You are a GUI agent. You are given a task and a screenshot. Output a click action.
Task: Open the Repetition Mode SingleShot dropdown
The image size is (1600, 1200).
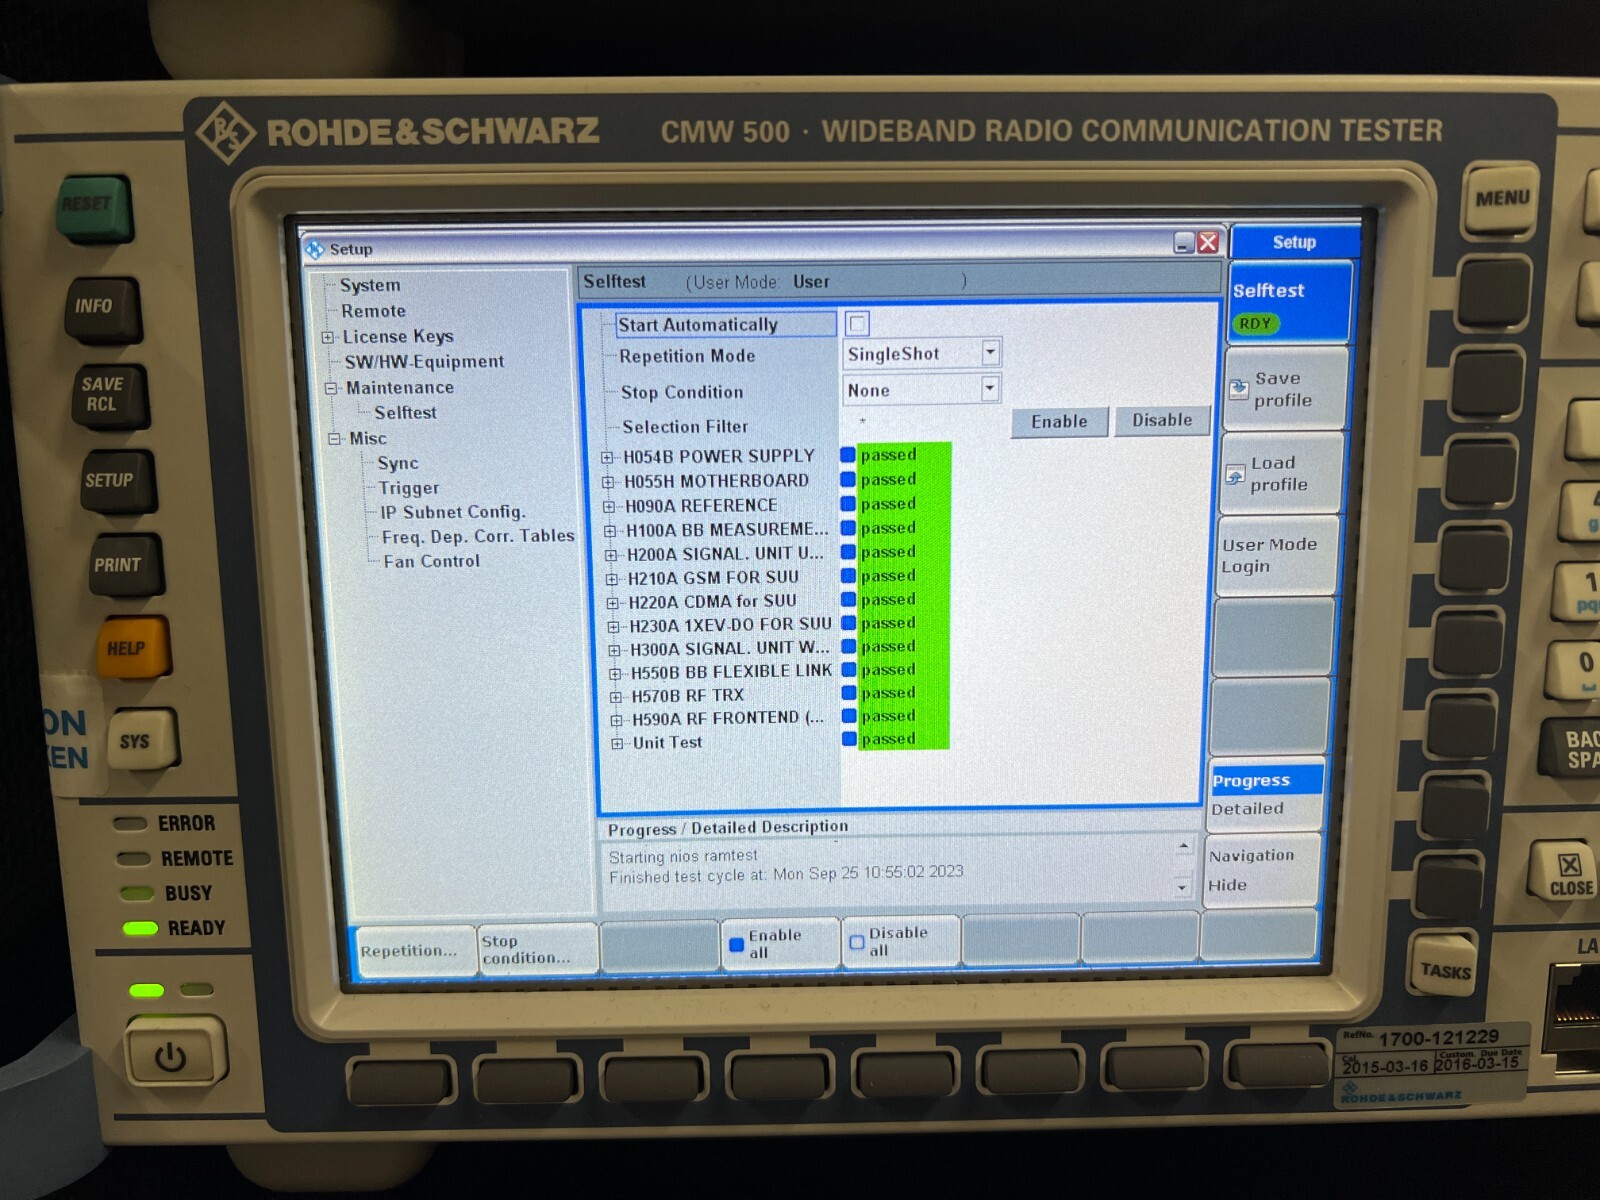(990, 352)
